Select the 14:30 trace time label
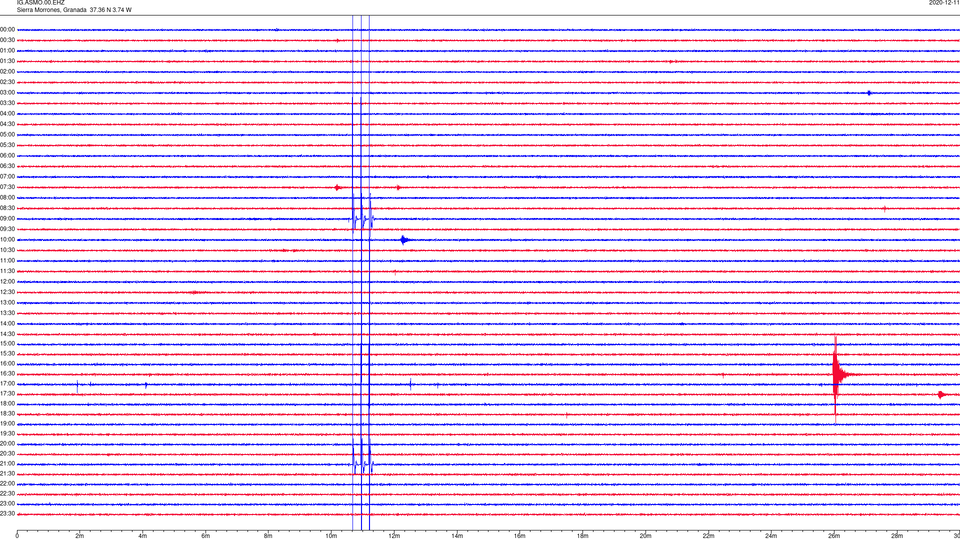The height and width of the screenshot is (540, 960). 7,334
